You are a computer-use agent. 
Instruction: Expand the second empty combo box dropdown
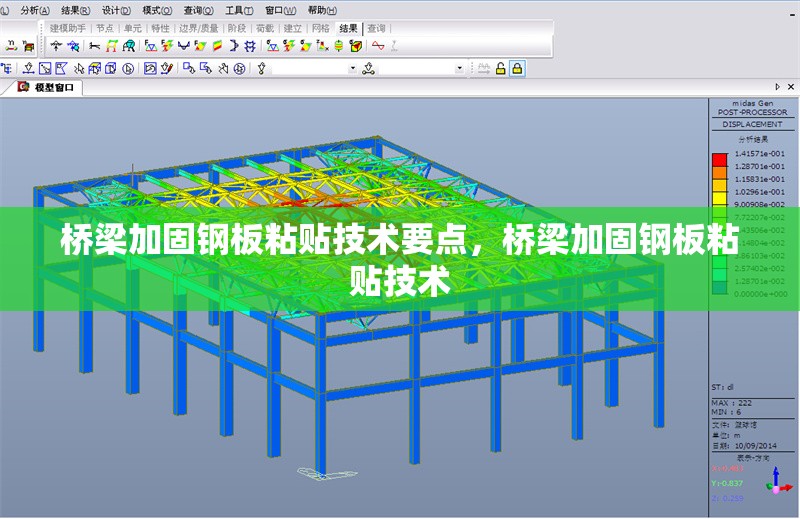pyautogui.click(x=460, y=68)
